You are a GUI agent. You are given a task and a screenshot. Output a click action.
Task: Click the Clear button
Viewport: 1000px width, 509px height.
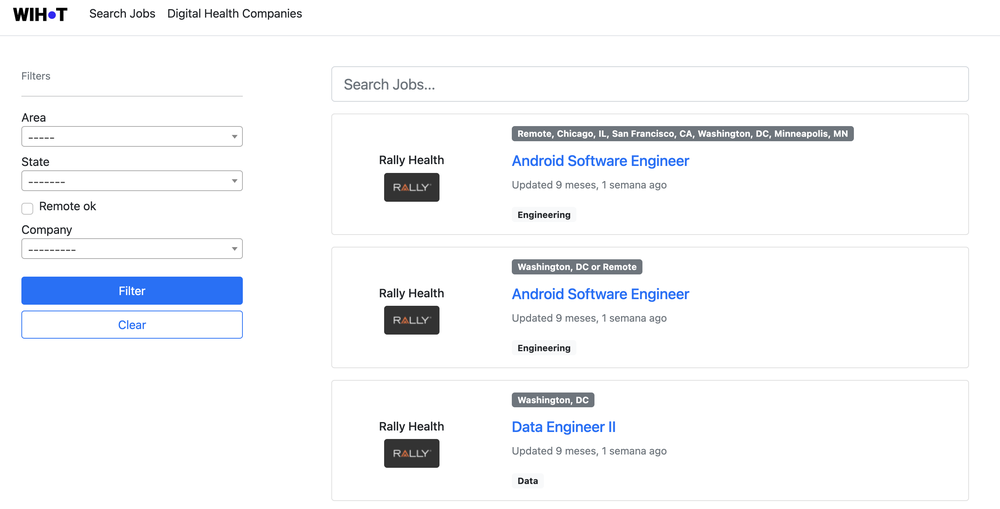[132, 325]
